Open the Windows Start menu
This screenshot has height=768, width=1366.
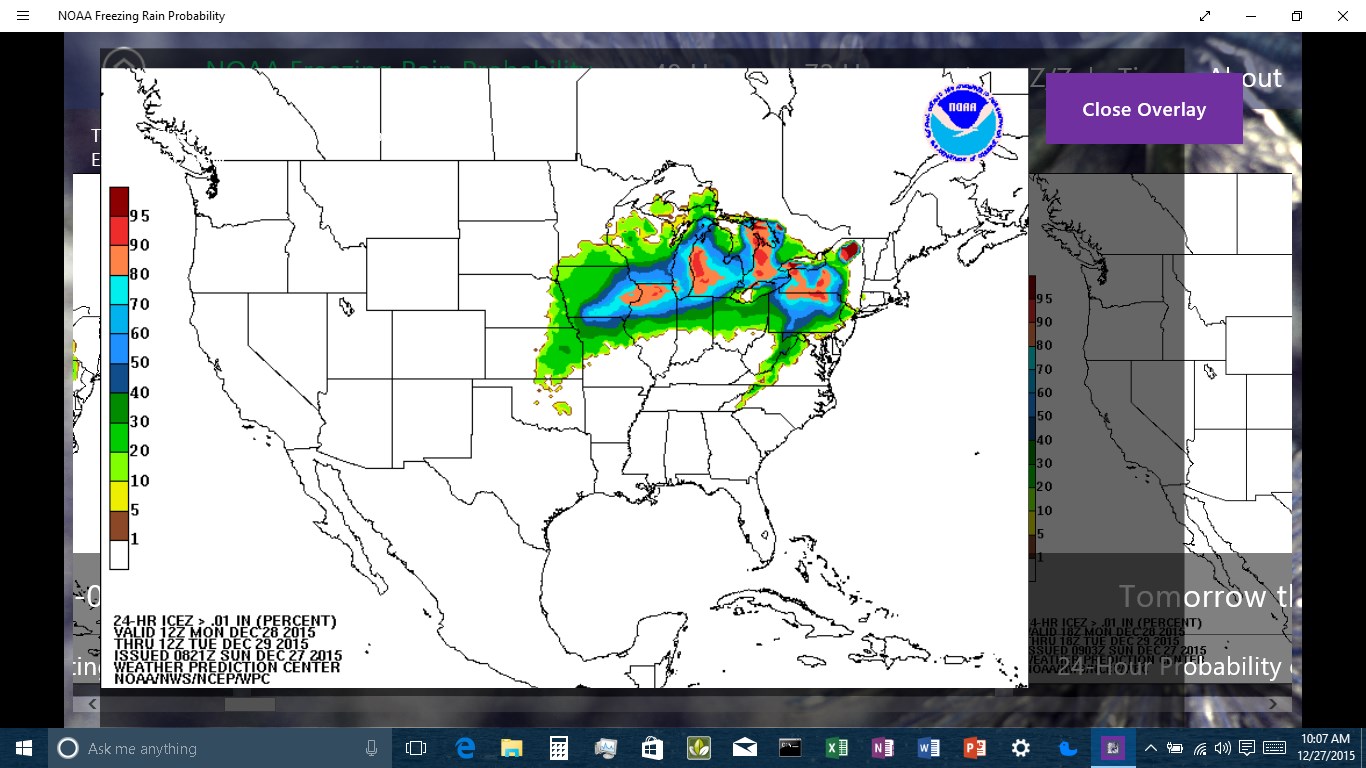coord(24,748)
